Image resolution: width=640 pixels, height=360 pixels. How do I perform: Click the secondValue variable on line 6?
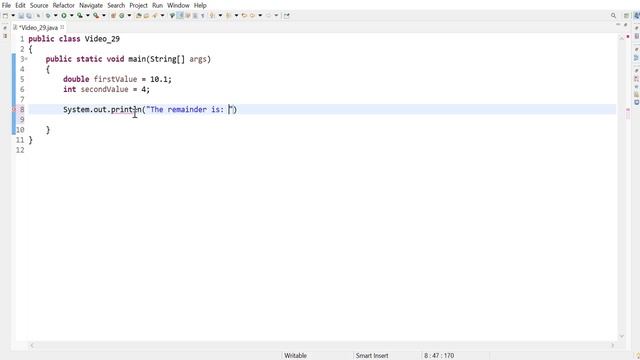pyautogui.click(x=104, y=89)
